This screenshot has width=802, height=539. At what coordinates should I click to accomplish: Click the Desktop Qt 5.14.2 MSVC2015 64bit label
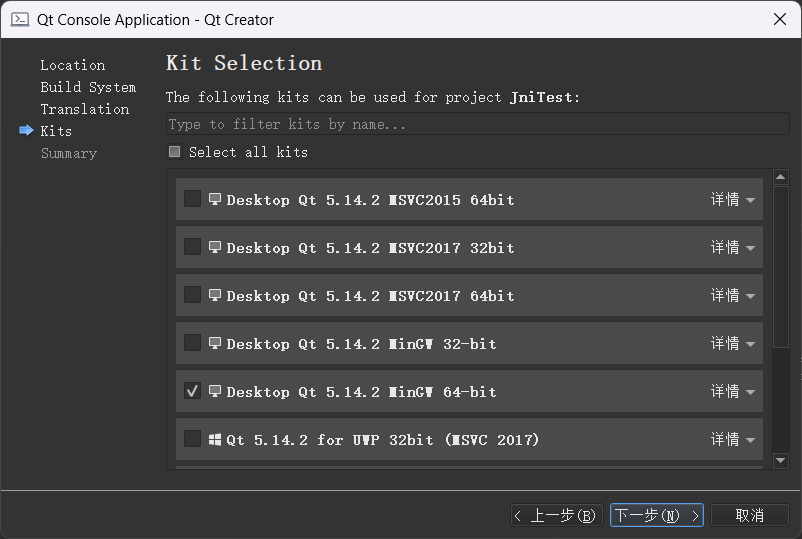coord(370,200)
